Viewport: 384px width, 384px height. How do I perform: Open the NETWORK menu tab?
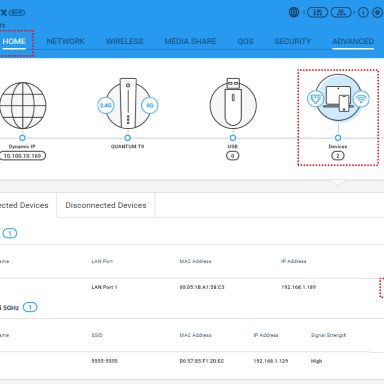pos(66,41)
